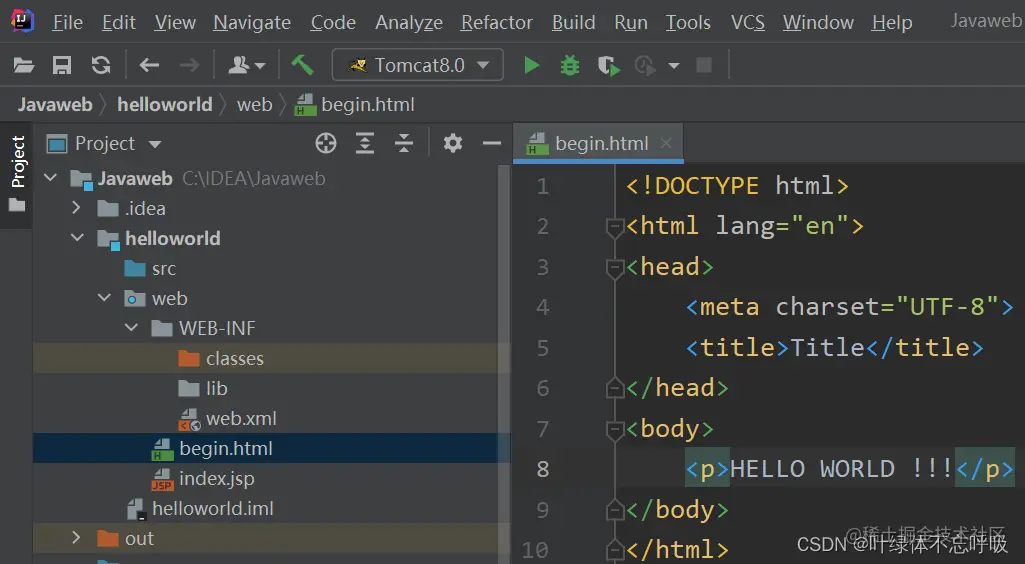
Task: Click the begin.html breadcrumb
Action: click(355, 105)
